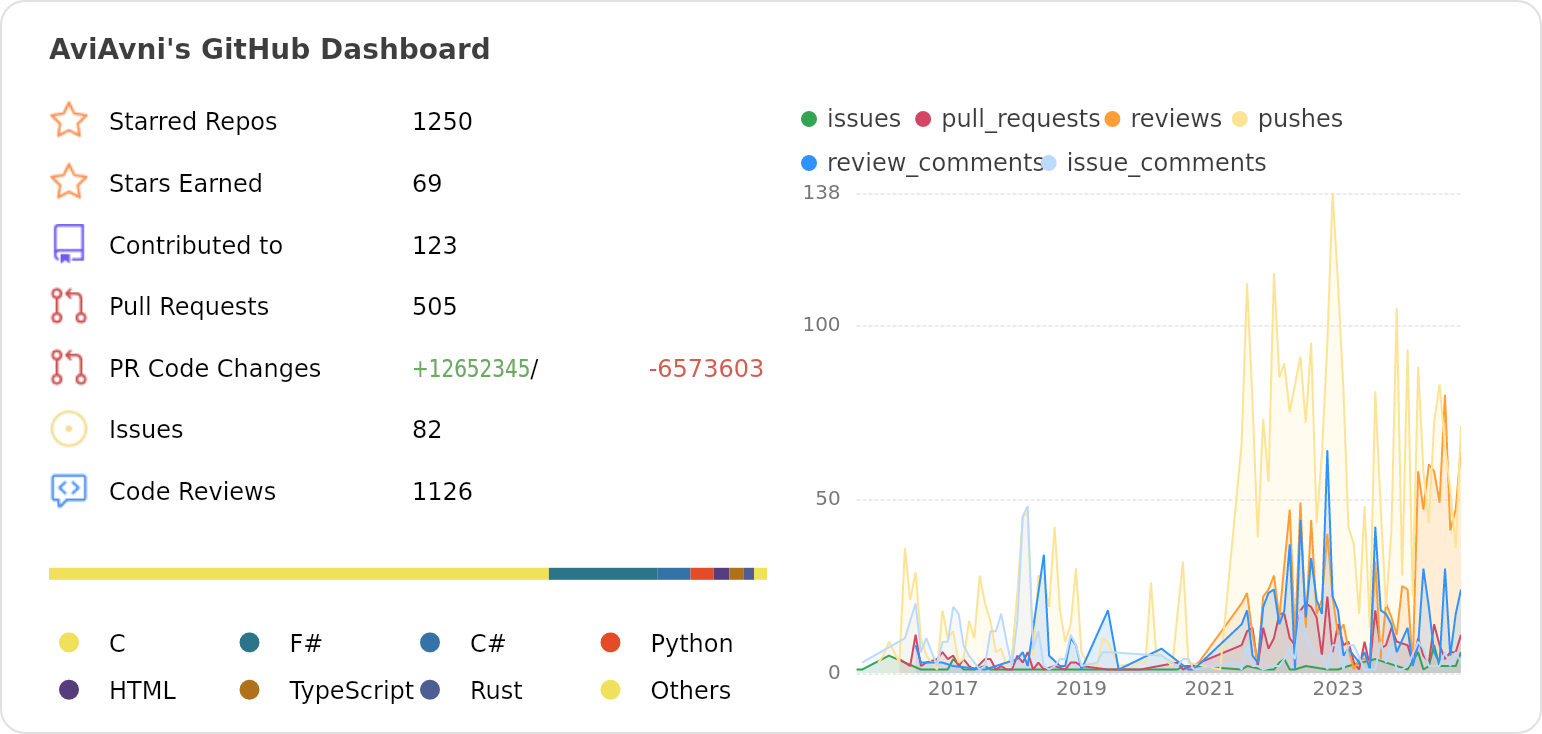Viewport: 1542px width, 734px height.
Task: Click the deletions count -6573603
Action: click(706, 369)
